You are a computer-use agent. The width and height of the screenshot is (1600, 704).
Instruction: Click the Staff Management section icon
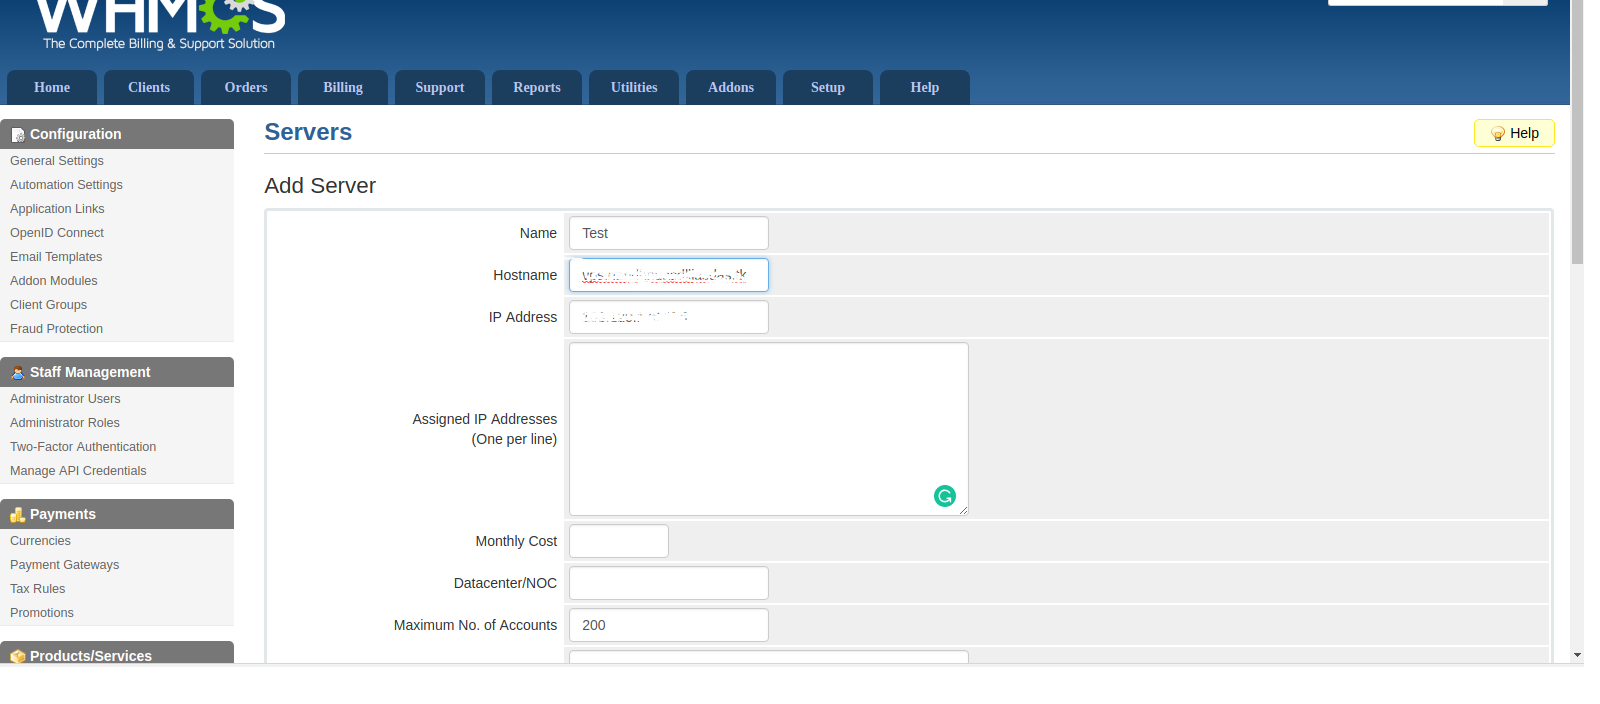pyautogui.click(x=18, y=373)
